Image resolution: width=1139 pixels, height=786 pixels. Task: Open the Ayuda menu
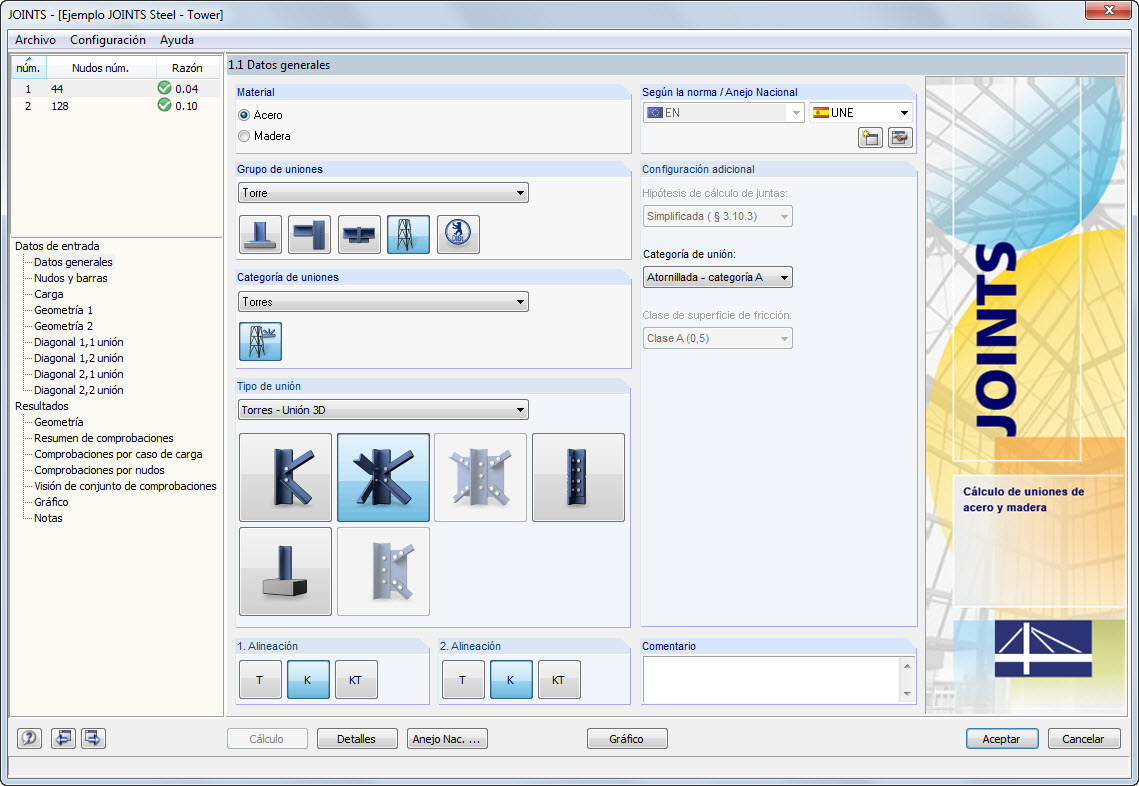coord(177,40)
